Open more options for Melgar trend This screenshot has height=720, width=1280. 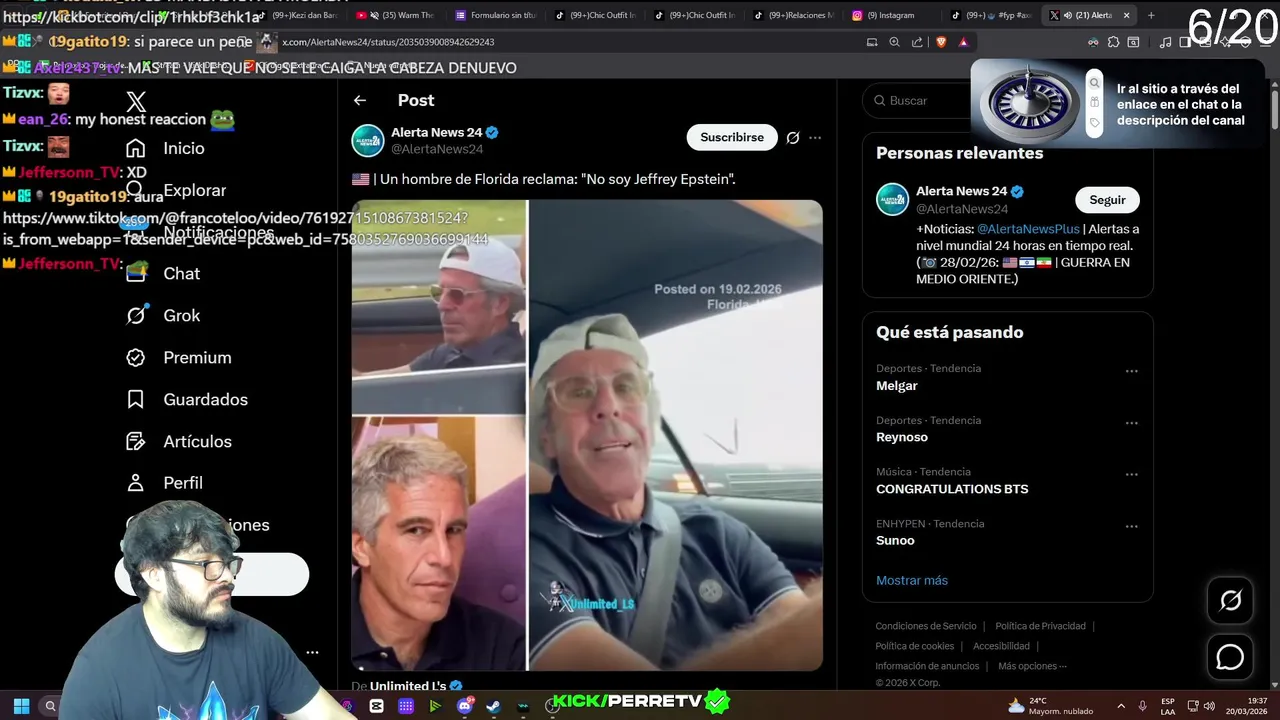coord(1131,371)
